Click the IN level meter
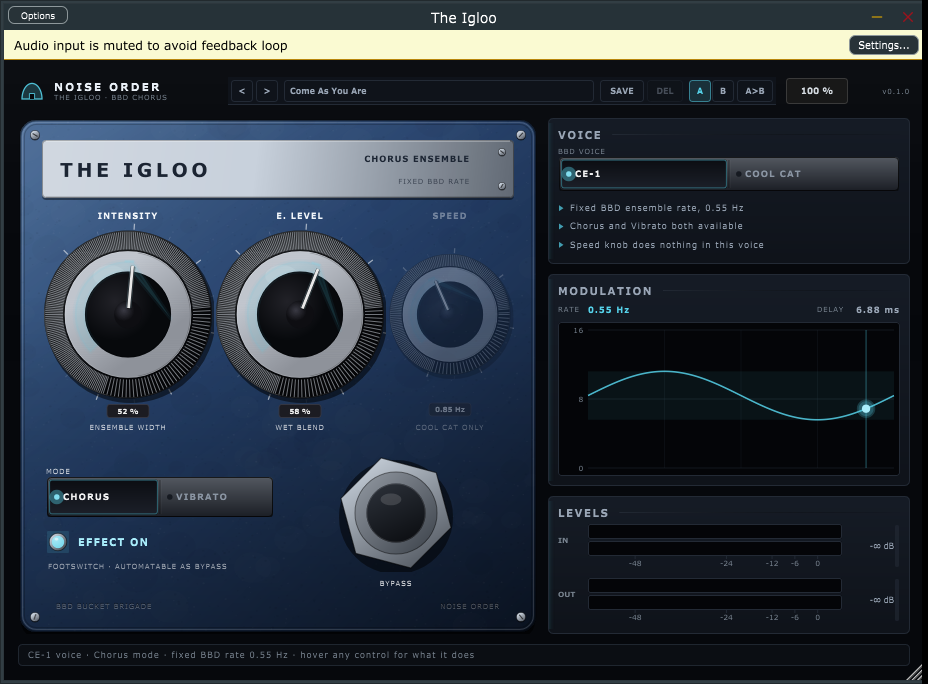 714,540
